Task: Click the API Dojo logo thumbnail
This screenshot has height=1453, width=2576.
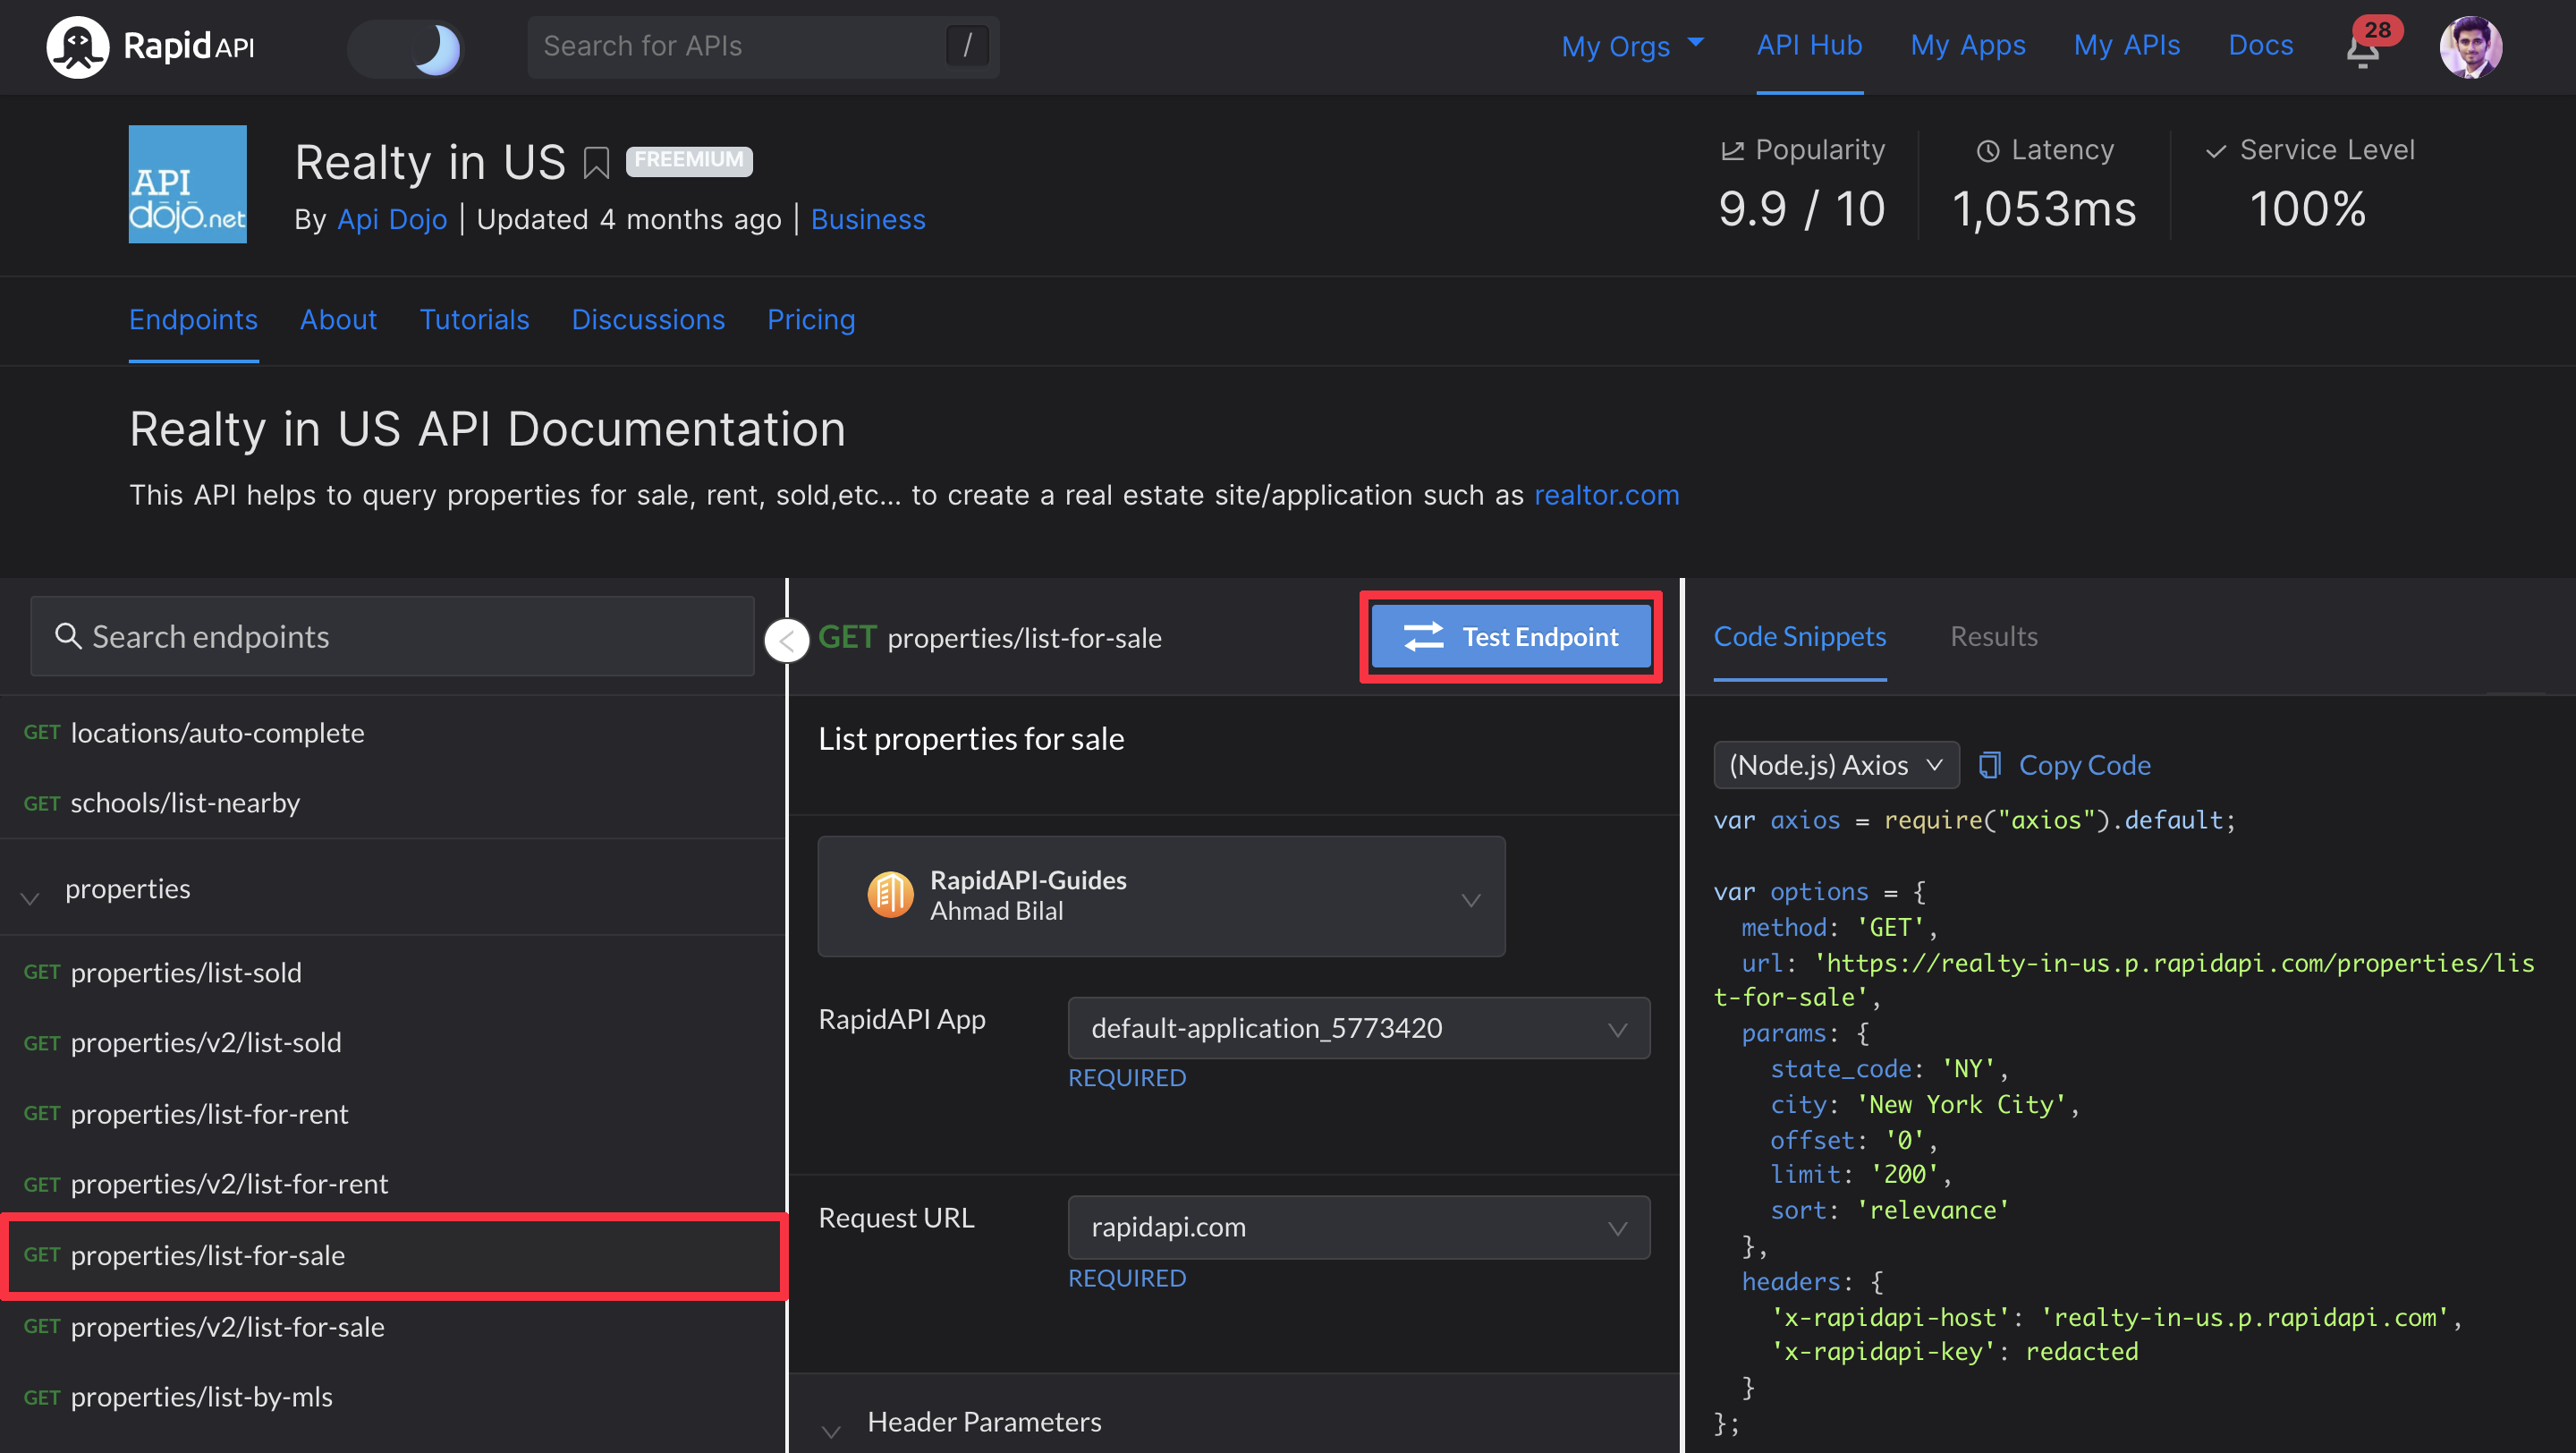Action: pos(187,184)
